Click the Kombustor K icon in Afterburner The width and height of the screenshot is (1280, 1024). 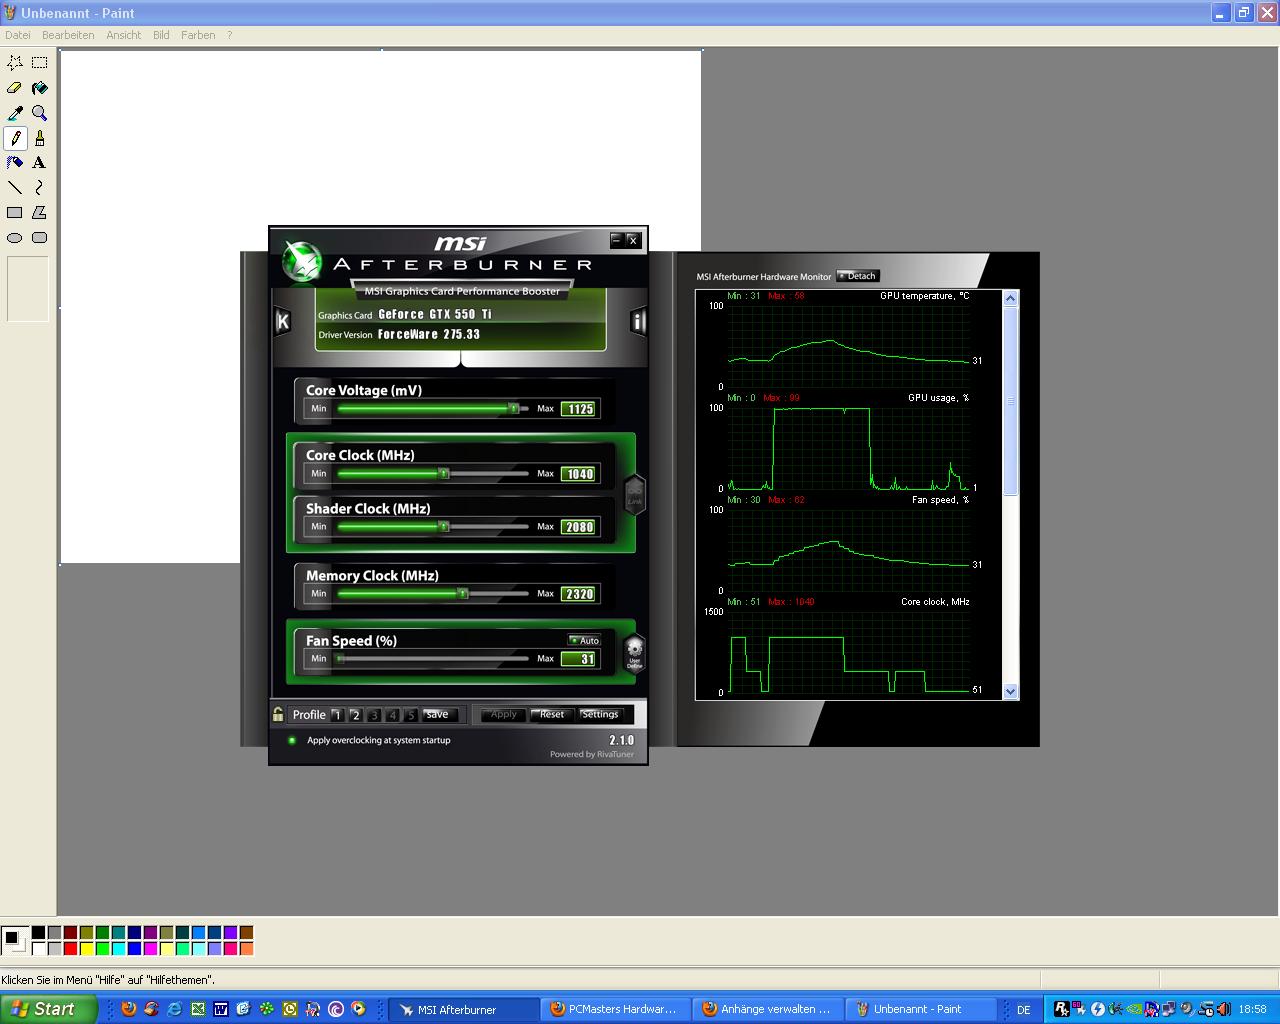pos(282,321)
